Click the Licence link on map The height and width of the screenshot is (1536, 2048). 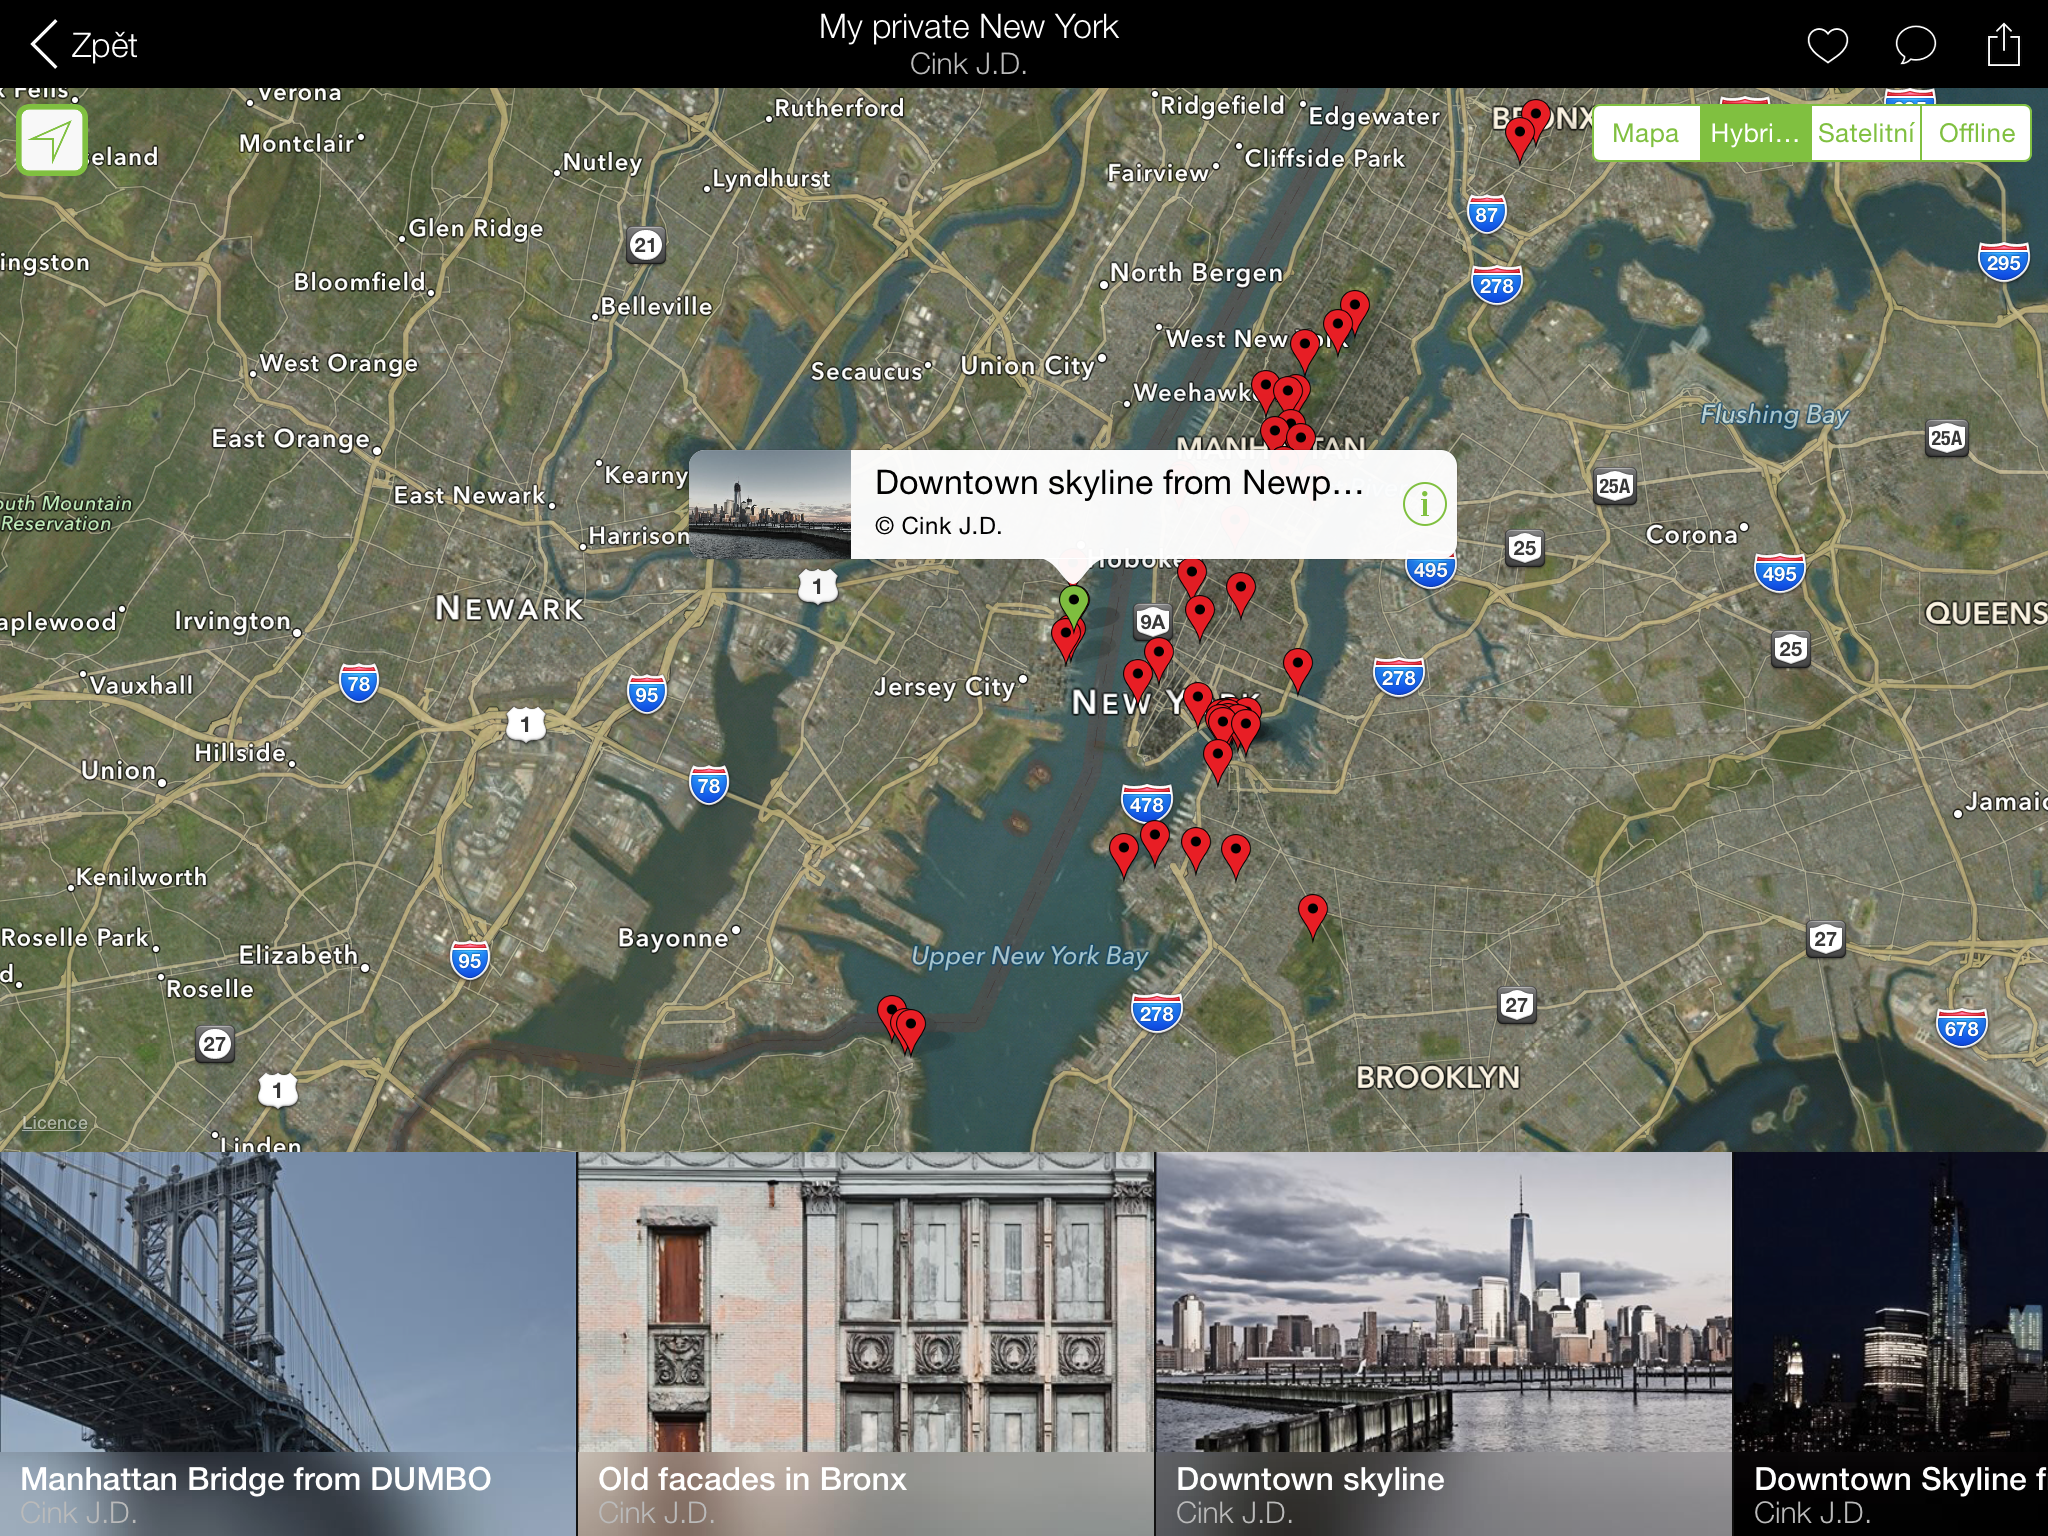tap(55, 1123)
